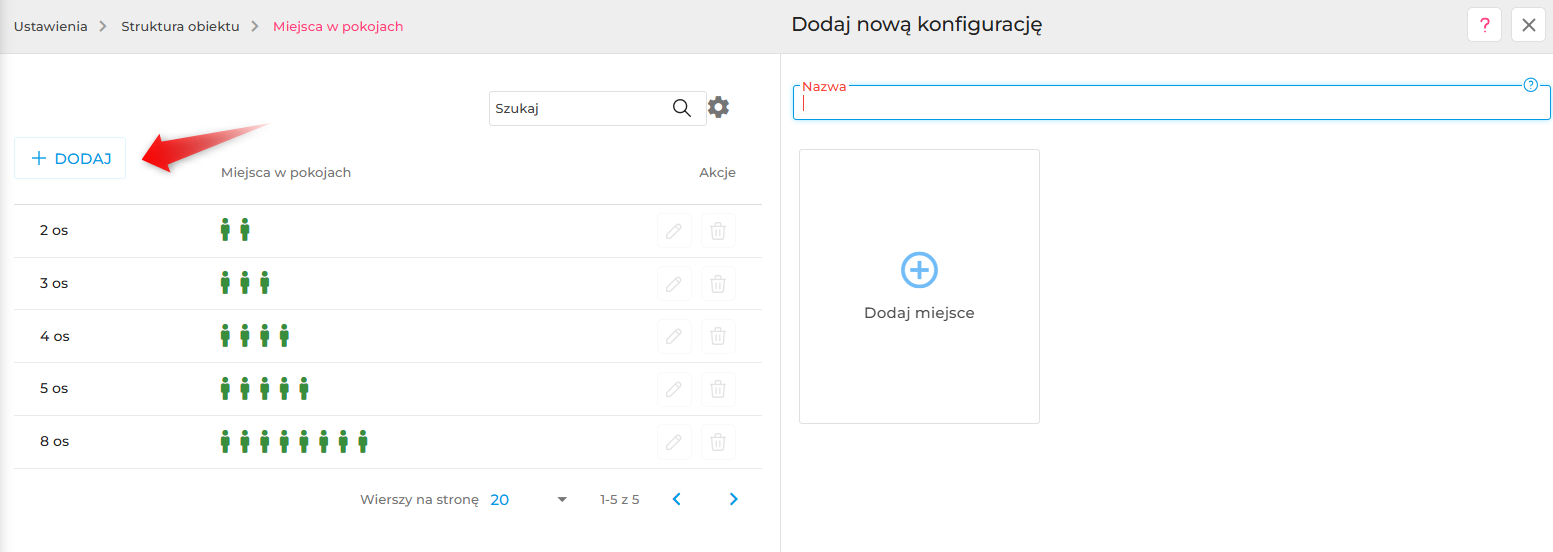This screenshot has height=552, width=1553.
Task: Open the Struktura obiektu breadcrumb
Action: pos(180,27)
